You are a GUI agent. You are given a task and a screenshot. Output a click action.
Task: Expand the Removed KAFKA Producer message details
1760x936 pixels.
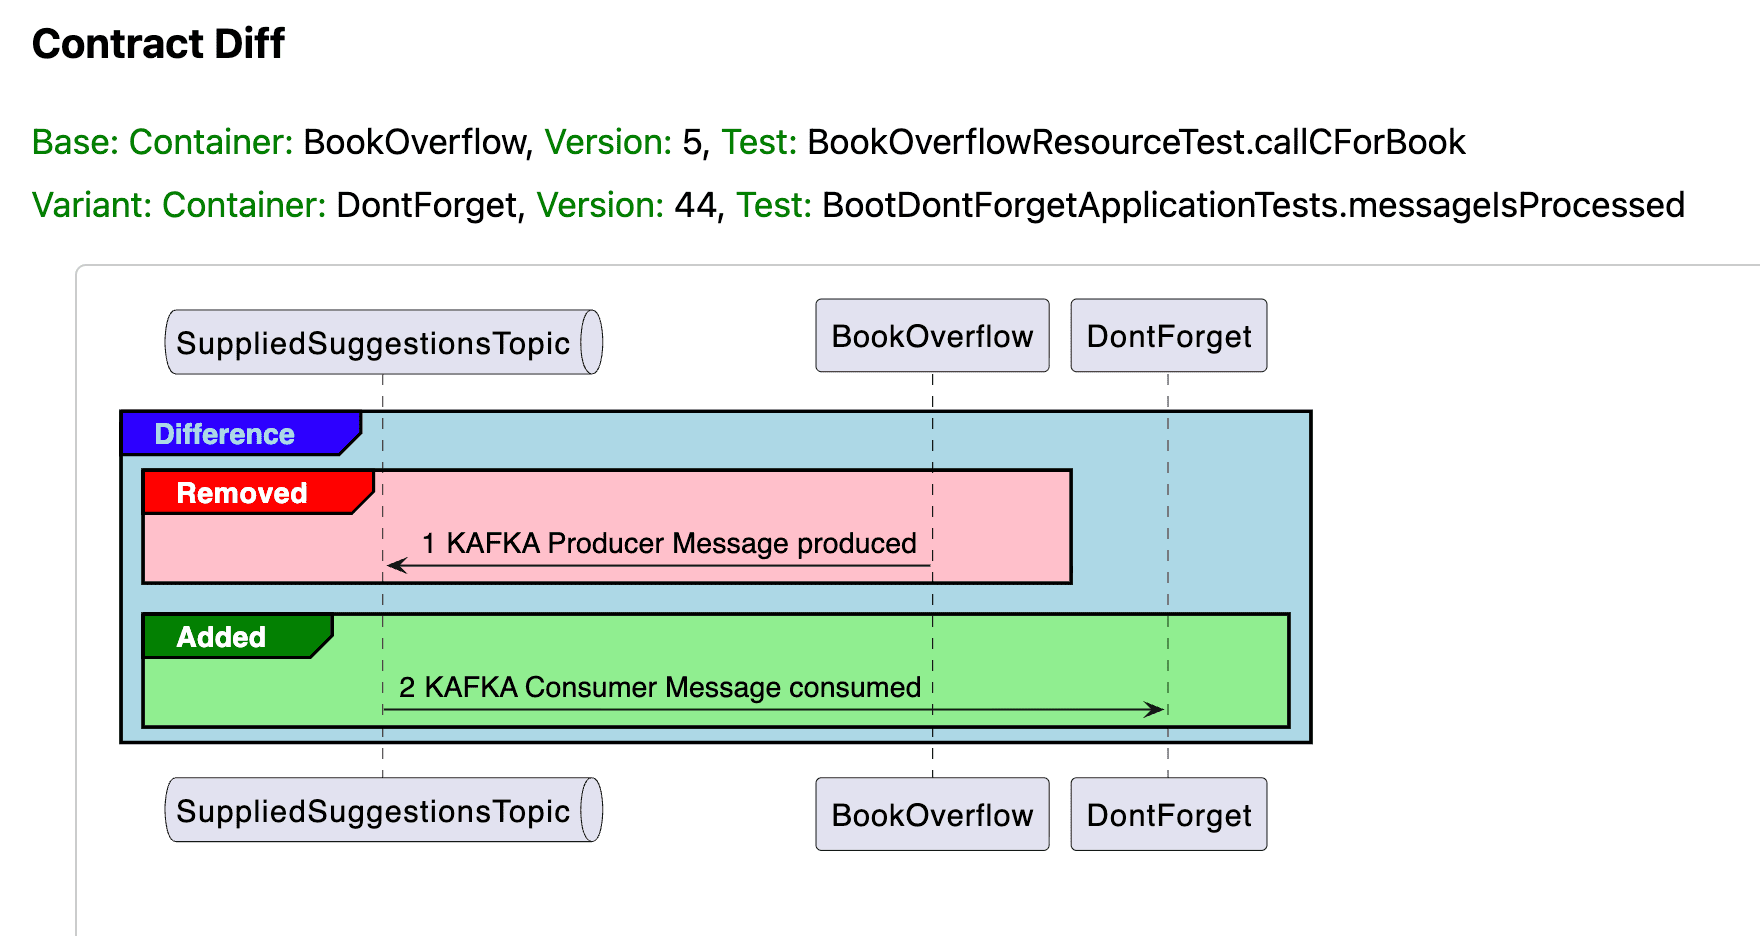pyautogui.click(x=668, y=544)
